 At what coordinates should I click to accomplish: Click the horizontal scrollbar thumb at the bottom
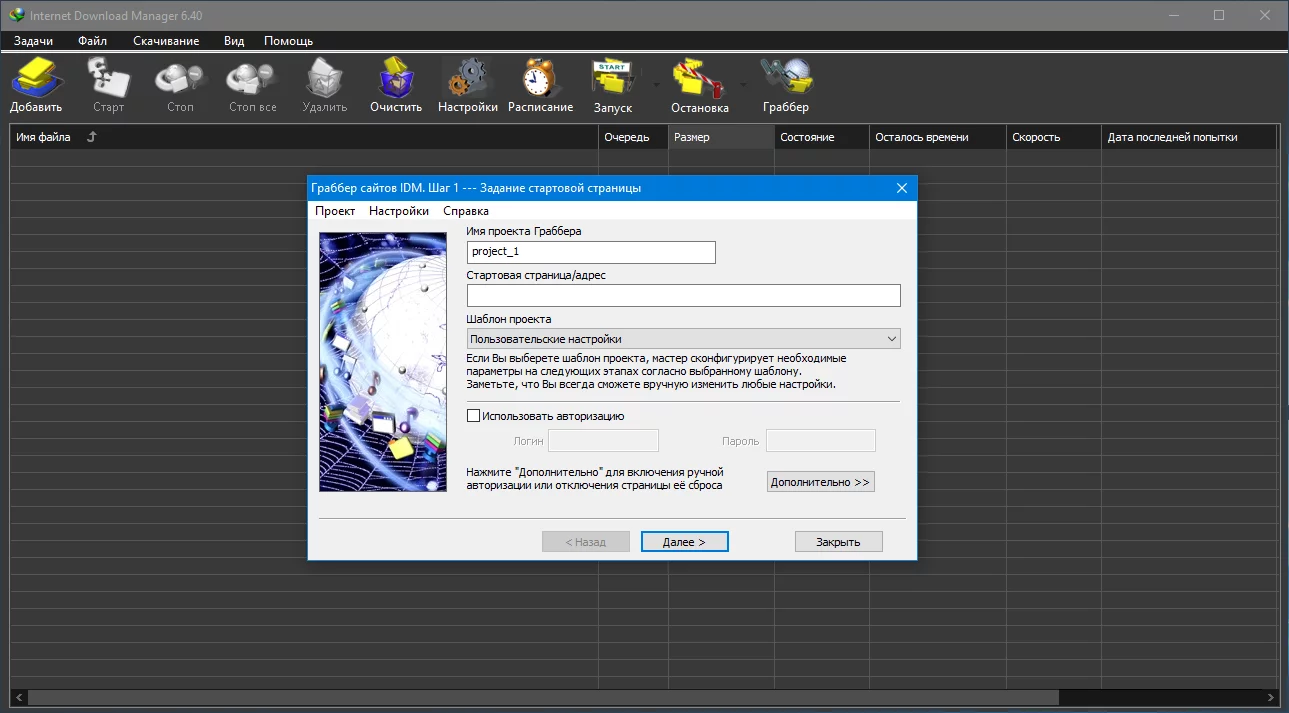pyautogui.click(x=542, y=697)
